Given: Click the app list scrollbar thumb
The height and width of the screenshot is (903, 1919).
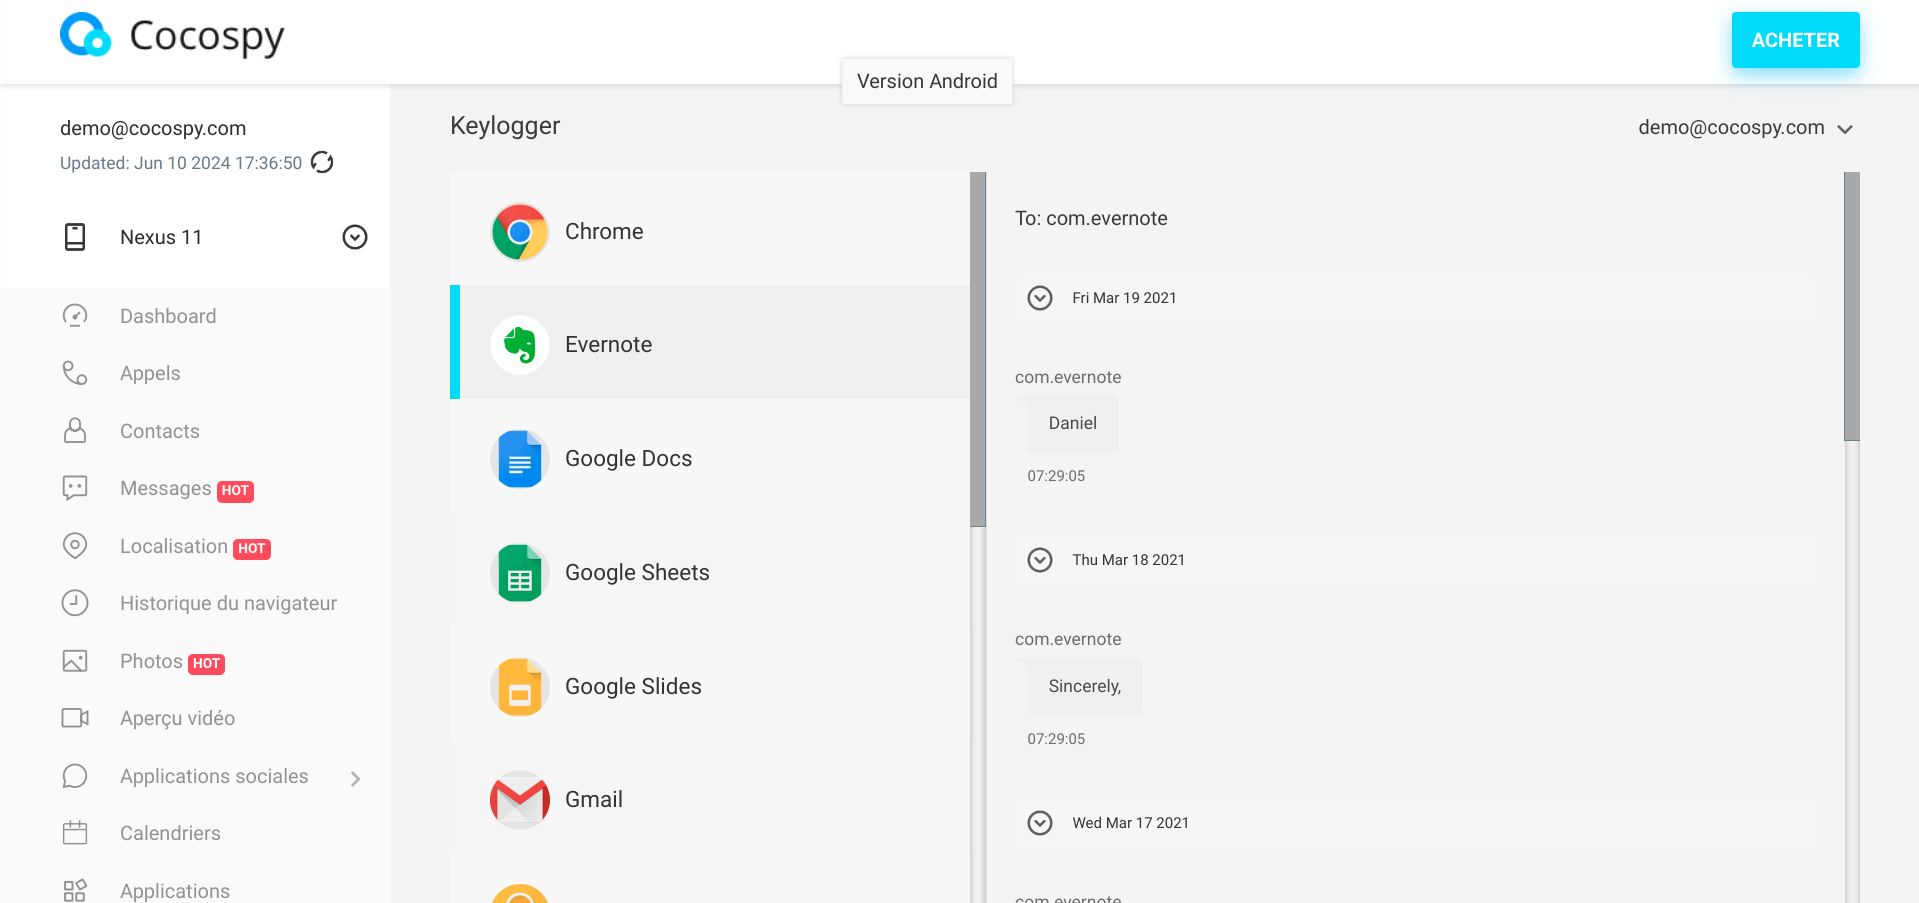Looking at the screenshot, I should (978, 349).
